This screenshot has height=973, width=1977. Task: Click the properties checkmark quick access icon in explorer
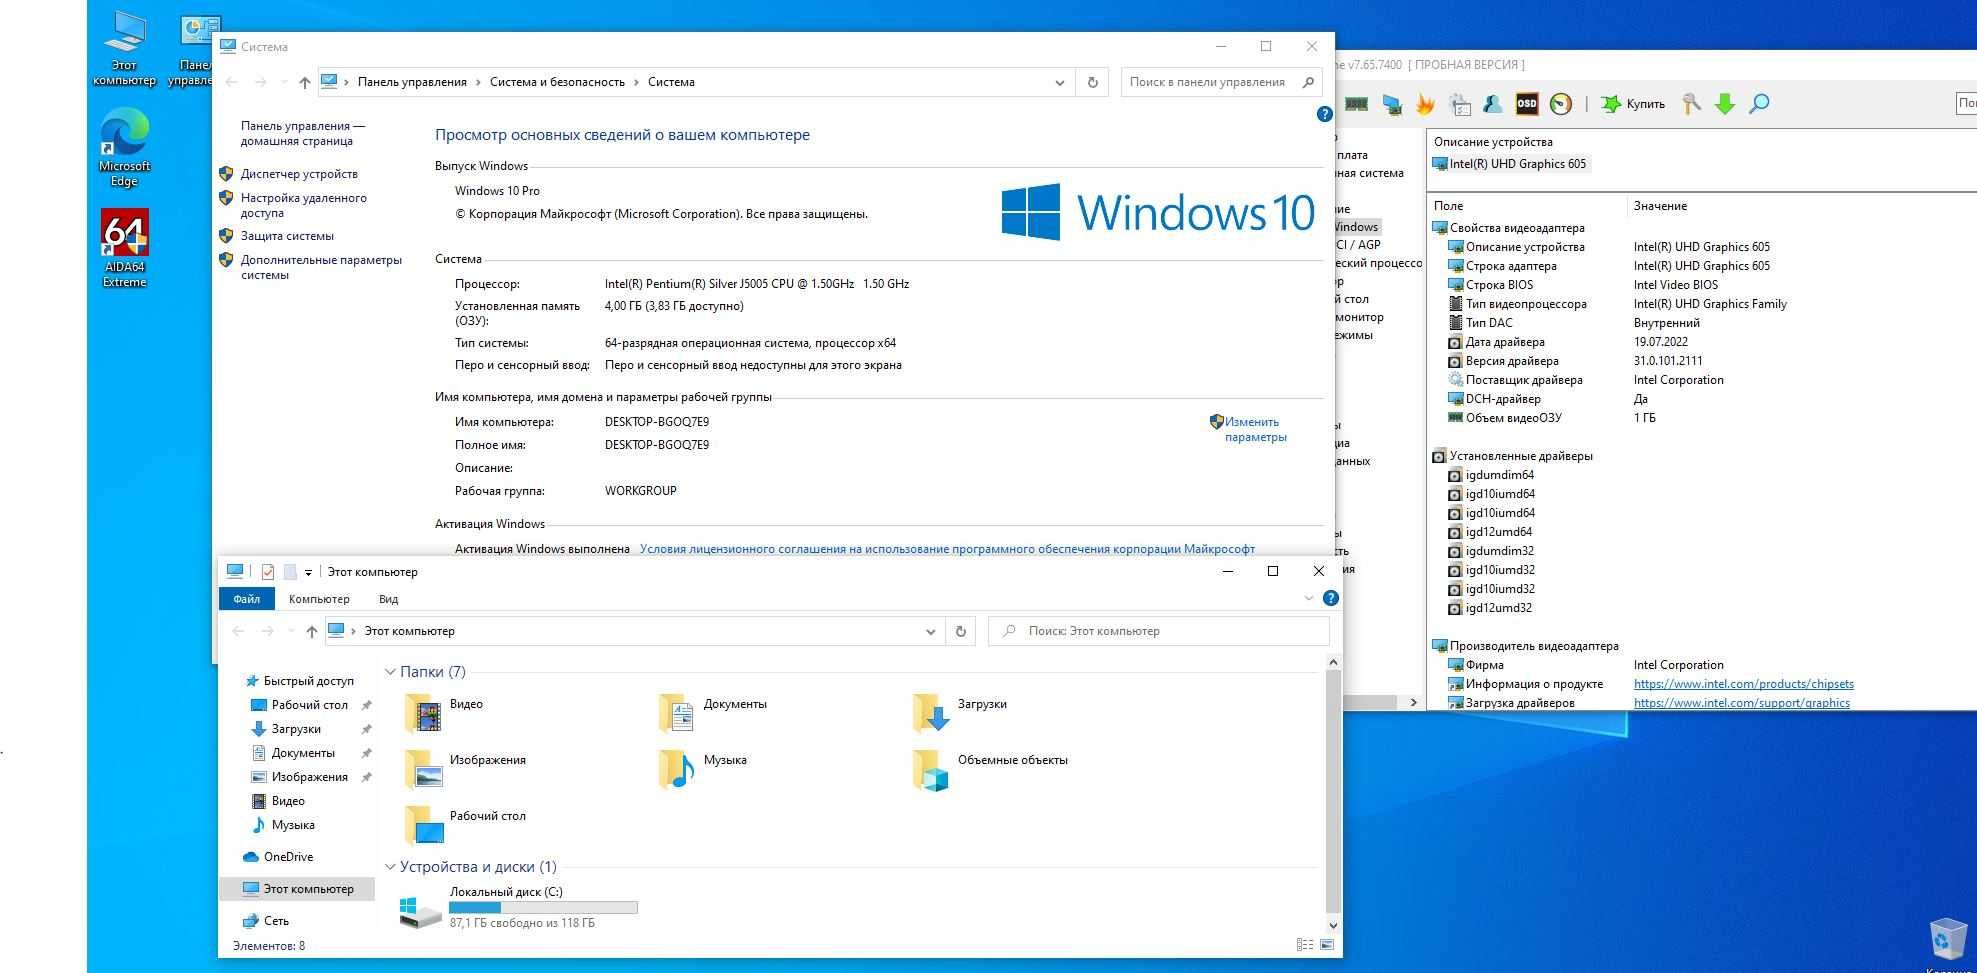[267, 572]
